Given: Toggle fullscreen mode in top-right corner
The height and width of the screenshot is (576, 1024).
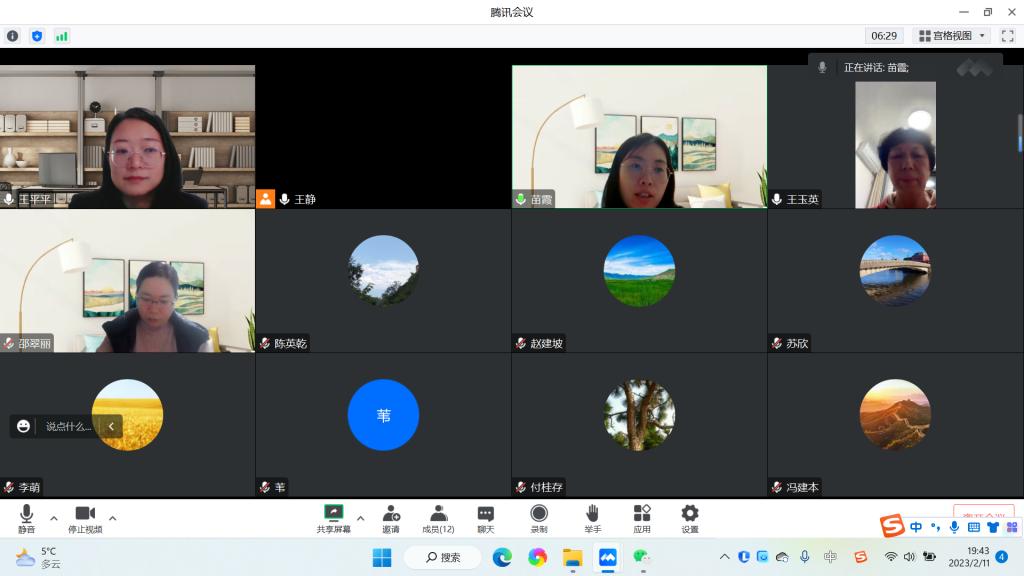Looking at the screenshot, I should pos(1007,36).
